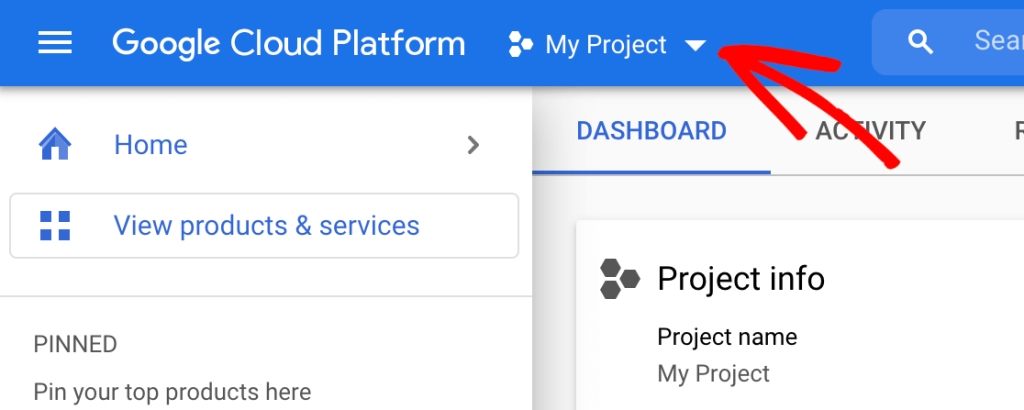Click the Home house icon
The image size is (1024, 410).
[x=55, y=145]
